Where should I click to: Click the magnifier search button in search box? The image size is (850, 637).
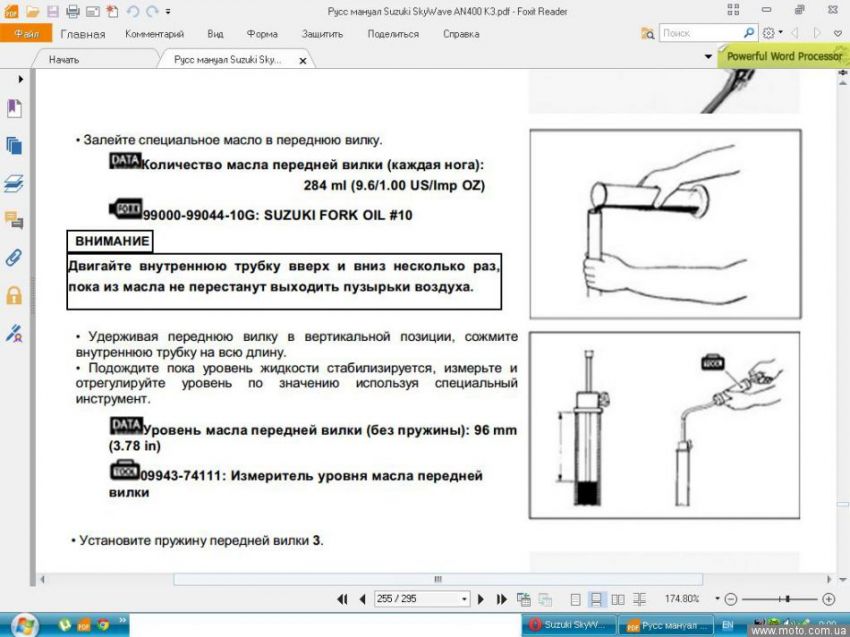tap(749, 33)
